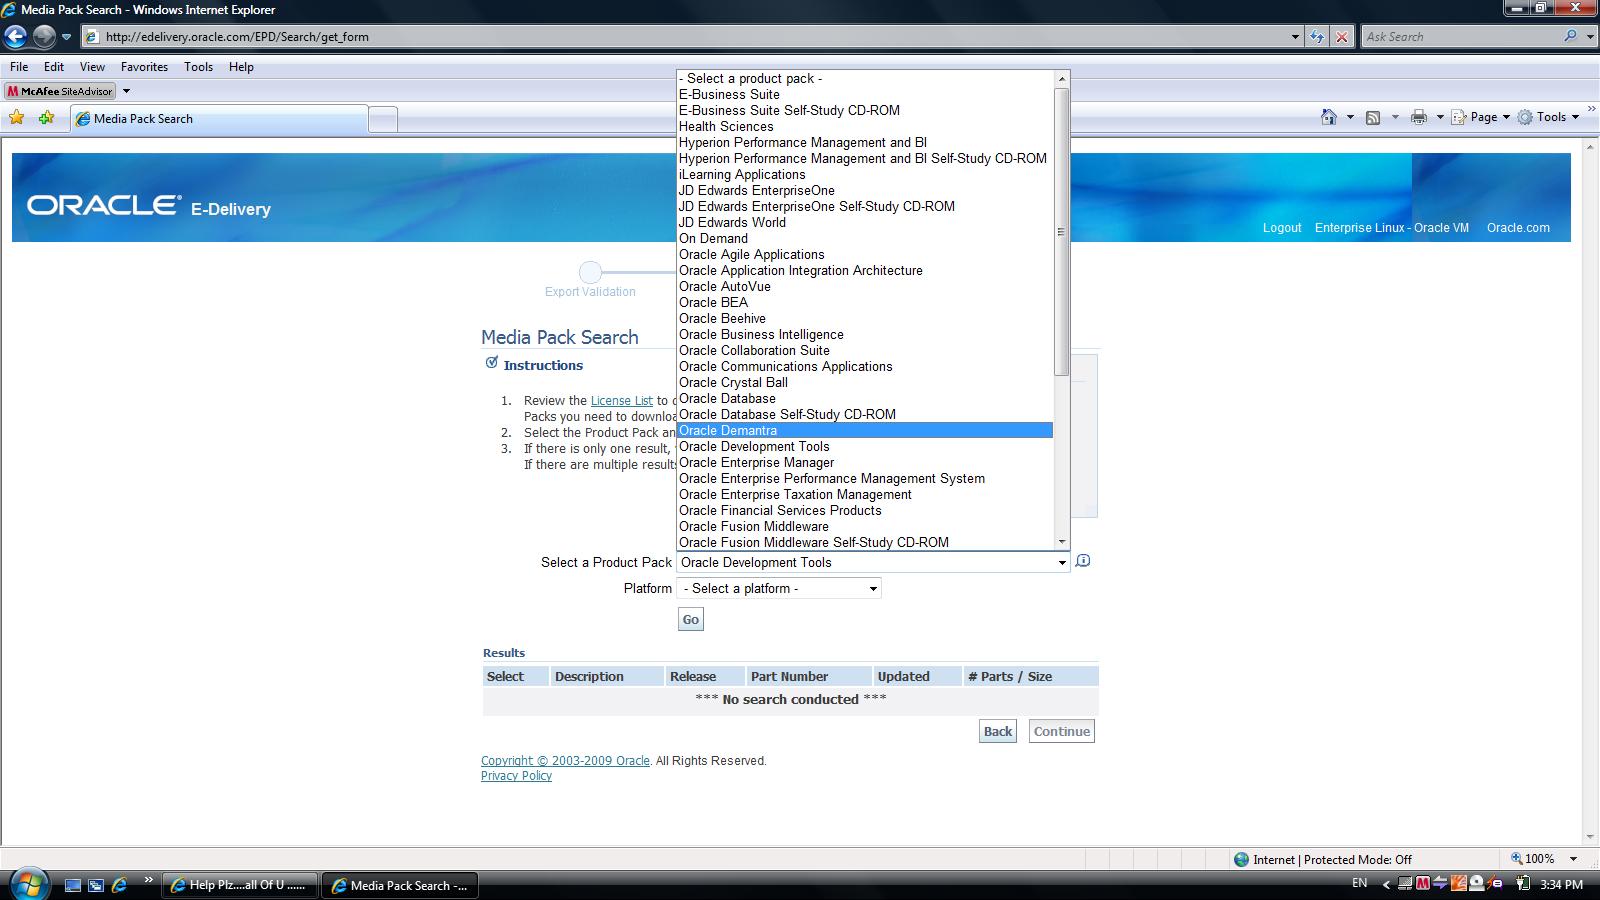Open the View menu
This screenshot has height=900, width=1600.
click(92, 67)
